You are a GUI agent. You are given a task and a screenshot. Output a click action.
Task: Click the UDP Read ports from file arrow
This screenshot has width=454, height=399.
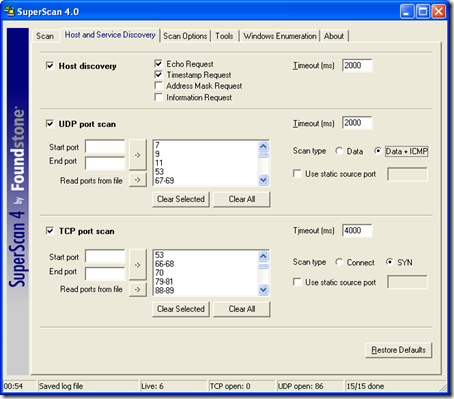(138, 180)
